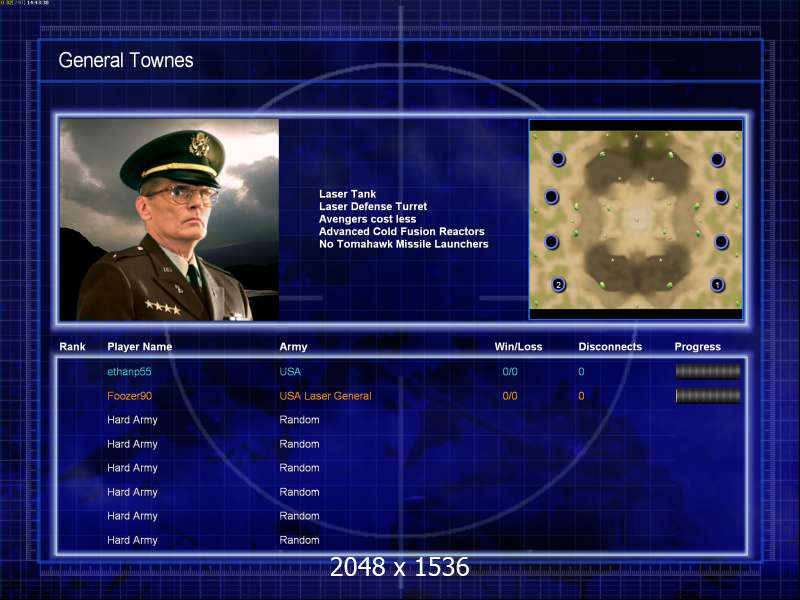Click Foozer90's loading progress bar

[x=708, y=395]
